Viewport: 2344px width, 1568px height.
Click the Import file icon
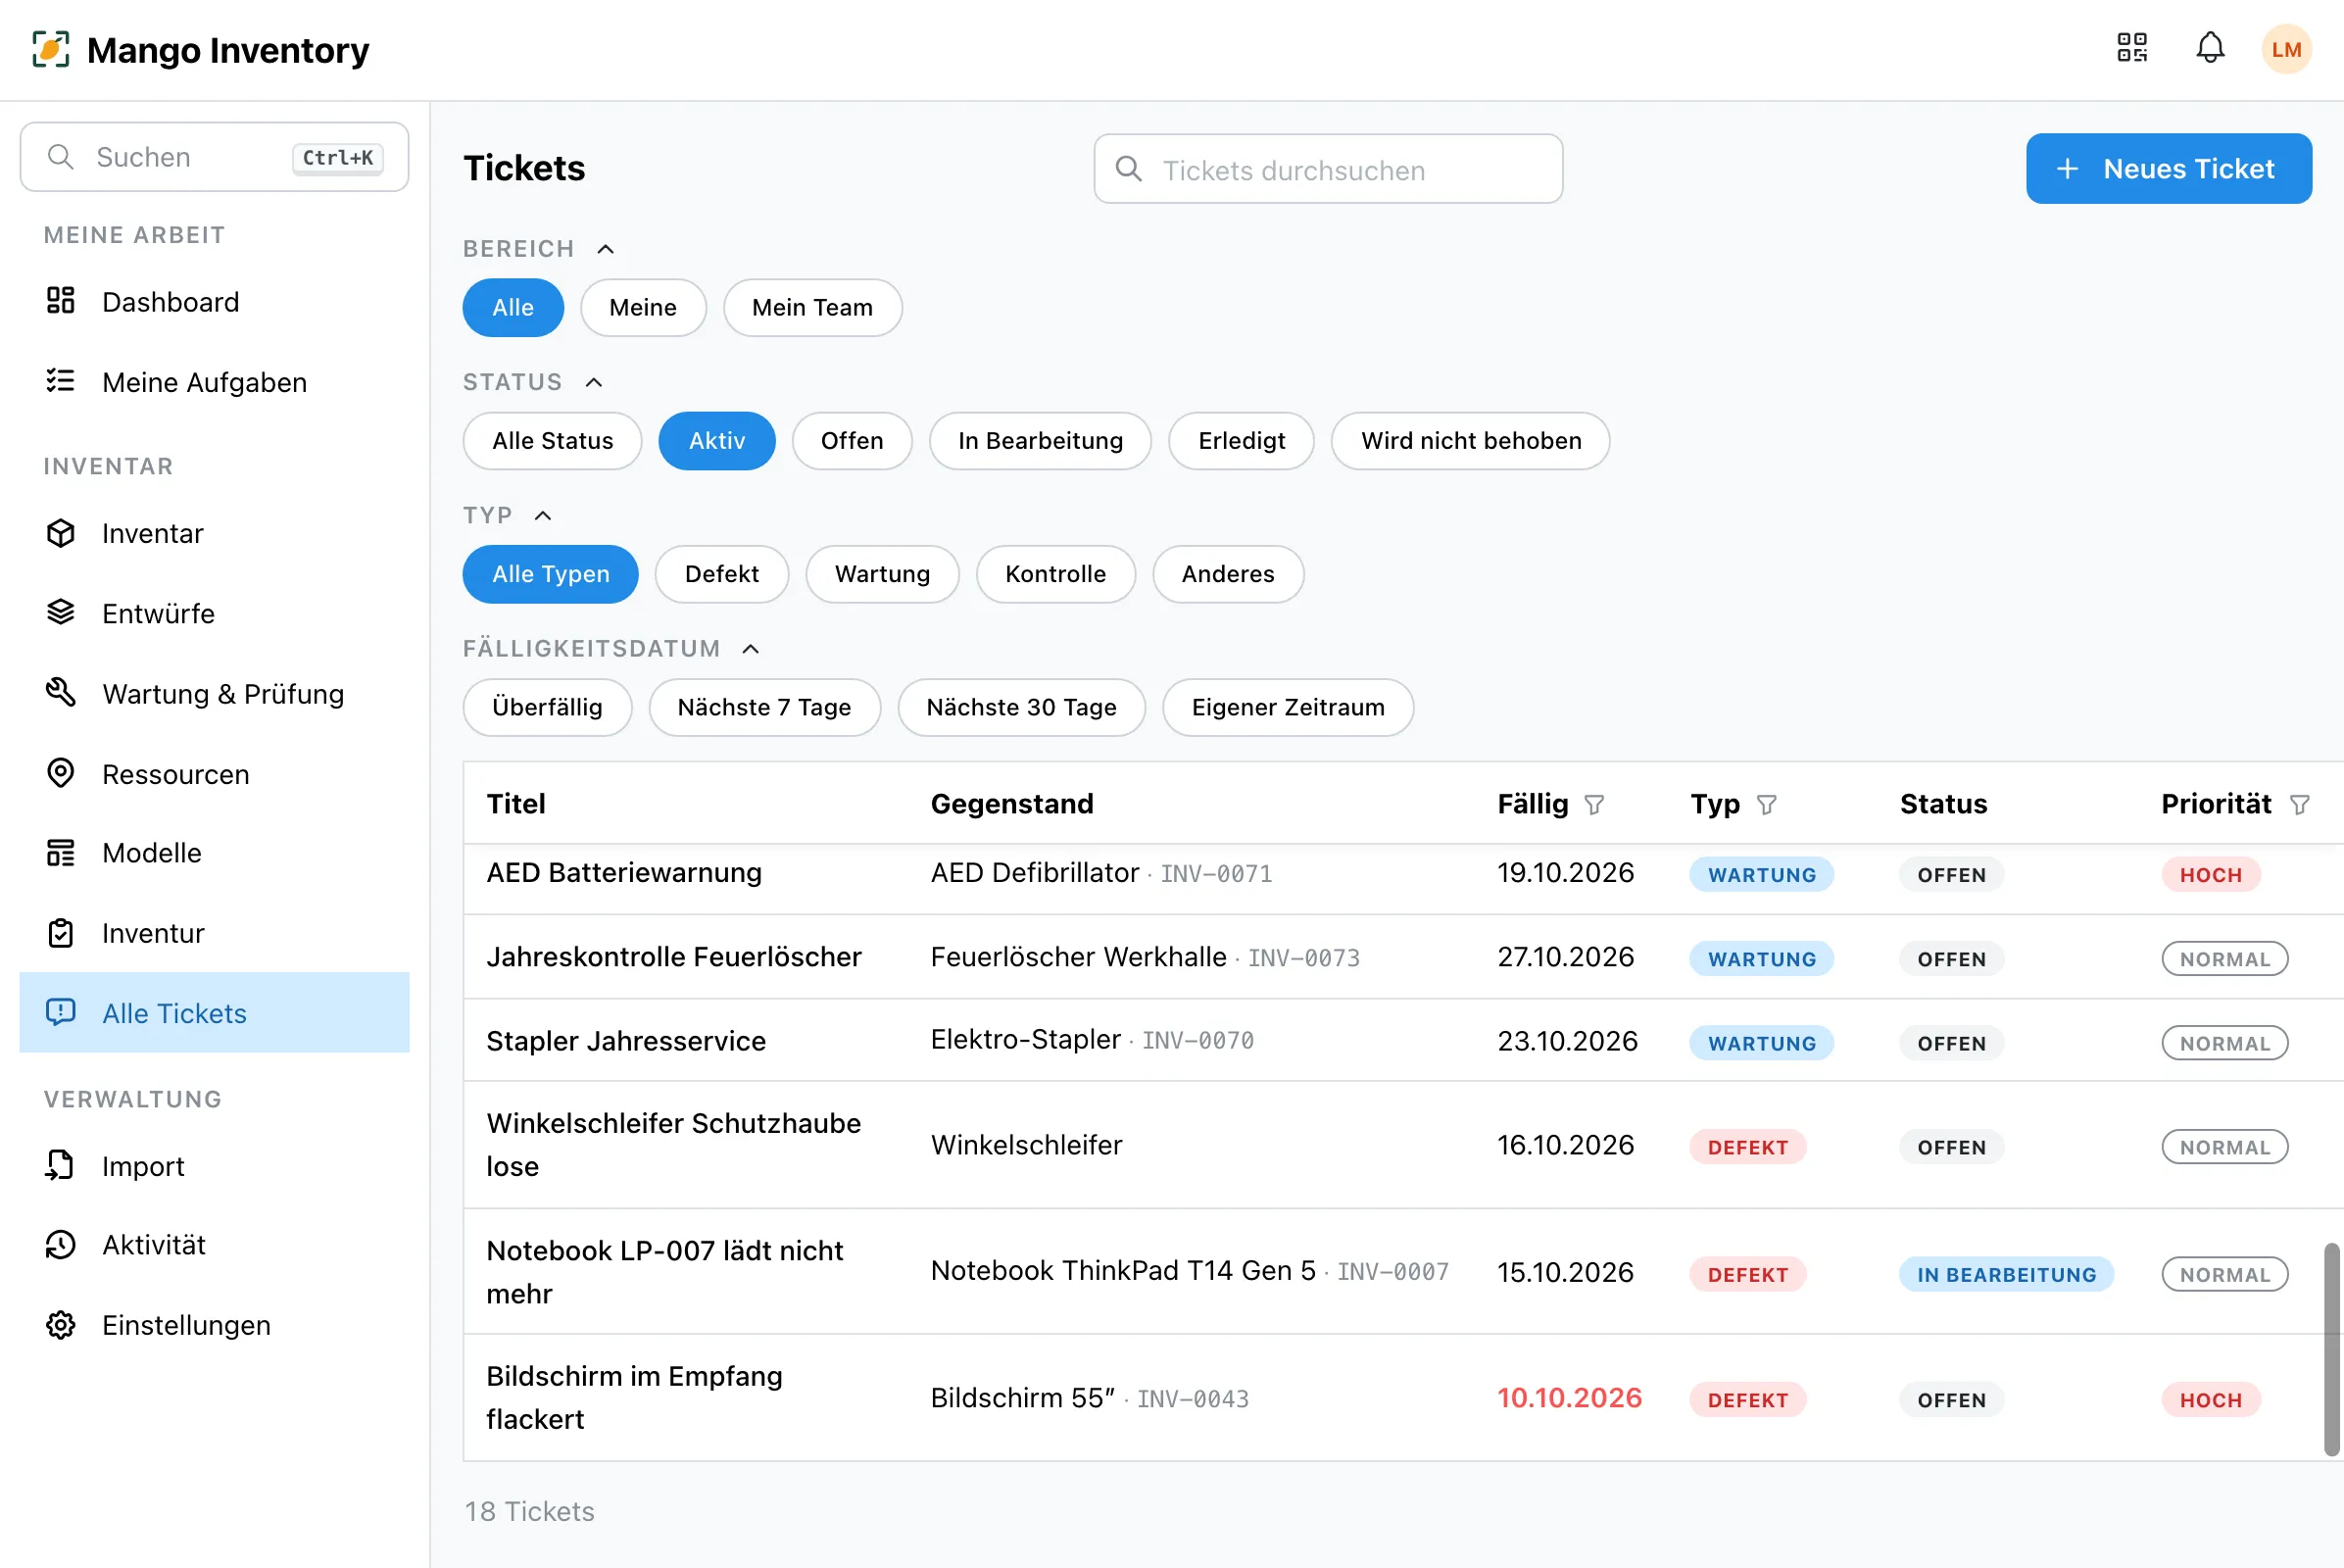coord(61,1165)
